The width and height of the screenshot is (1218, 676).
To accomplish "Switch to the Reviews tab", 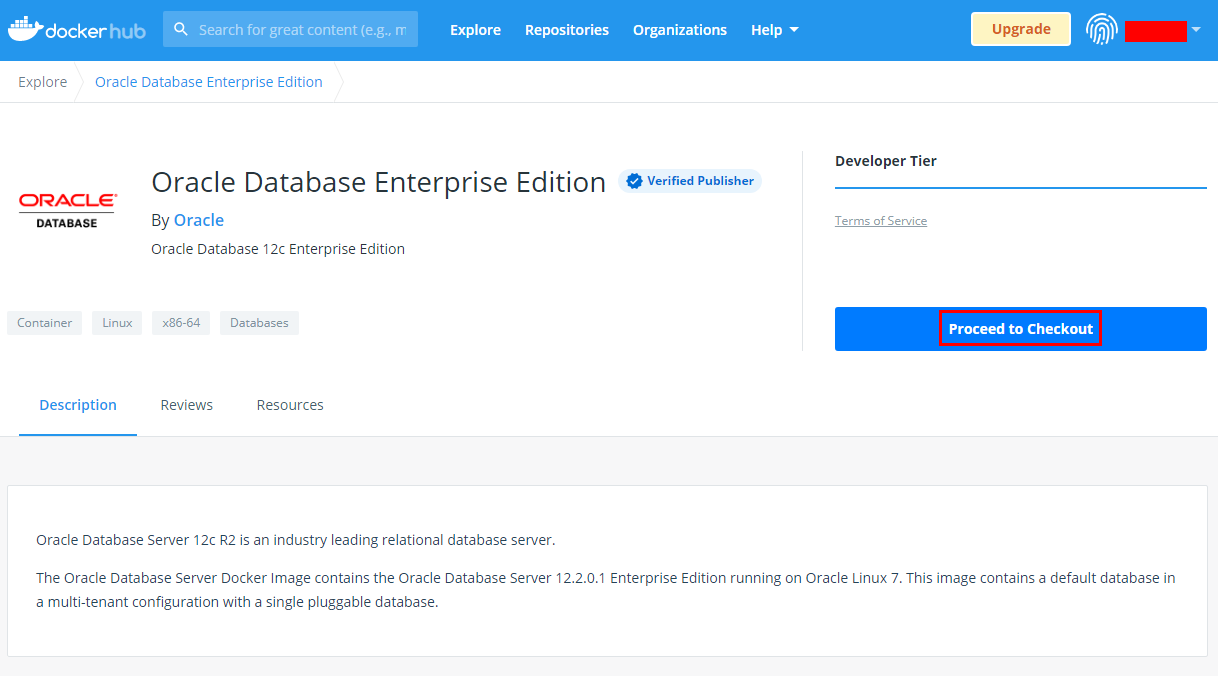I will (187, 405).
